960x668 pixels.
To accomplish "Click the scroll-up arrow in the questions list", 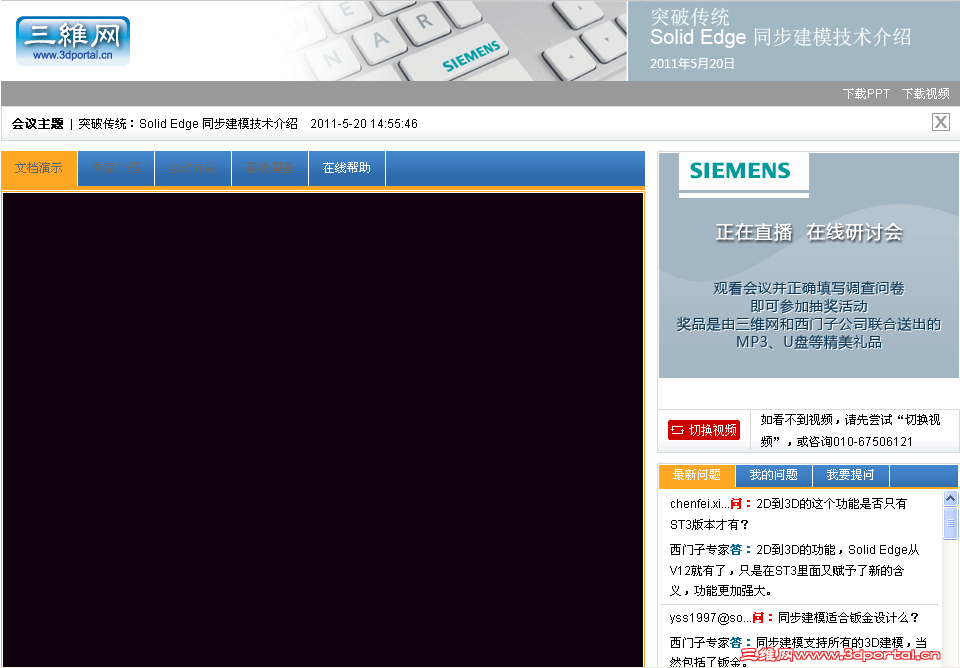I will [x=950, y=498].
